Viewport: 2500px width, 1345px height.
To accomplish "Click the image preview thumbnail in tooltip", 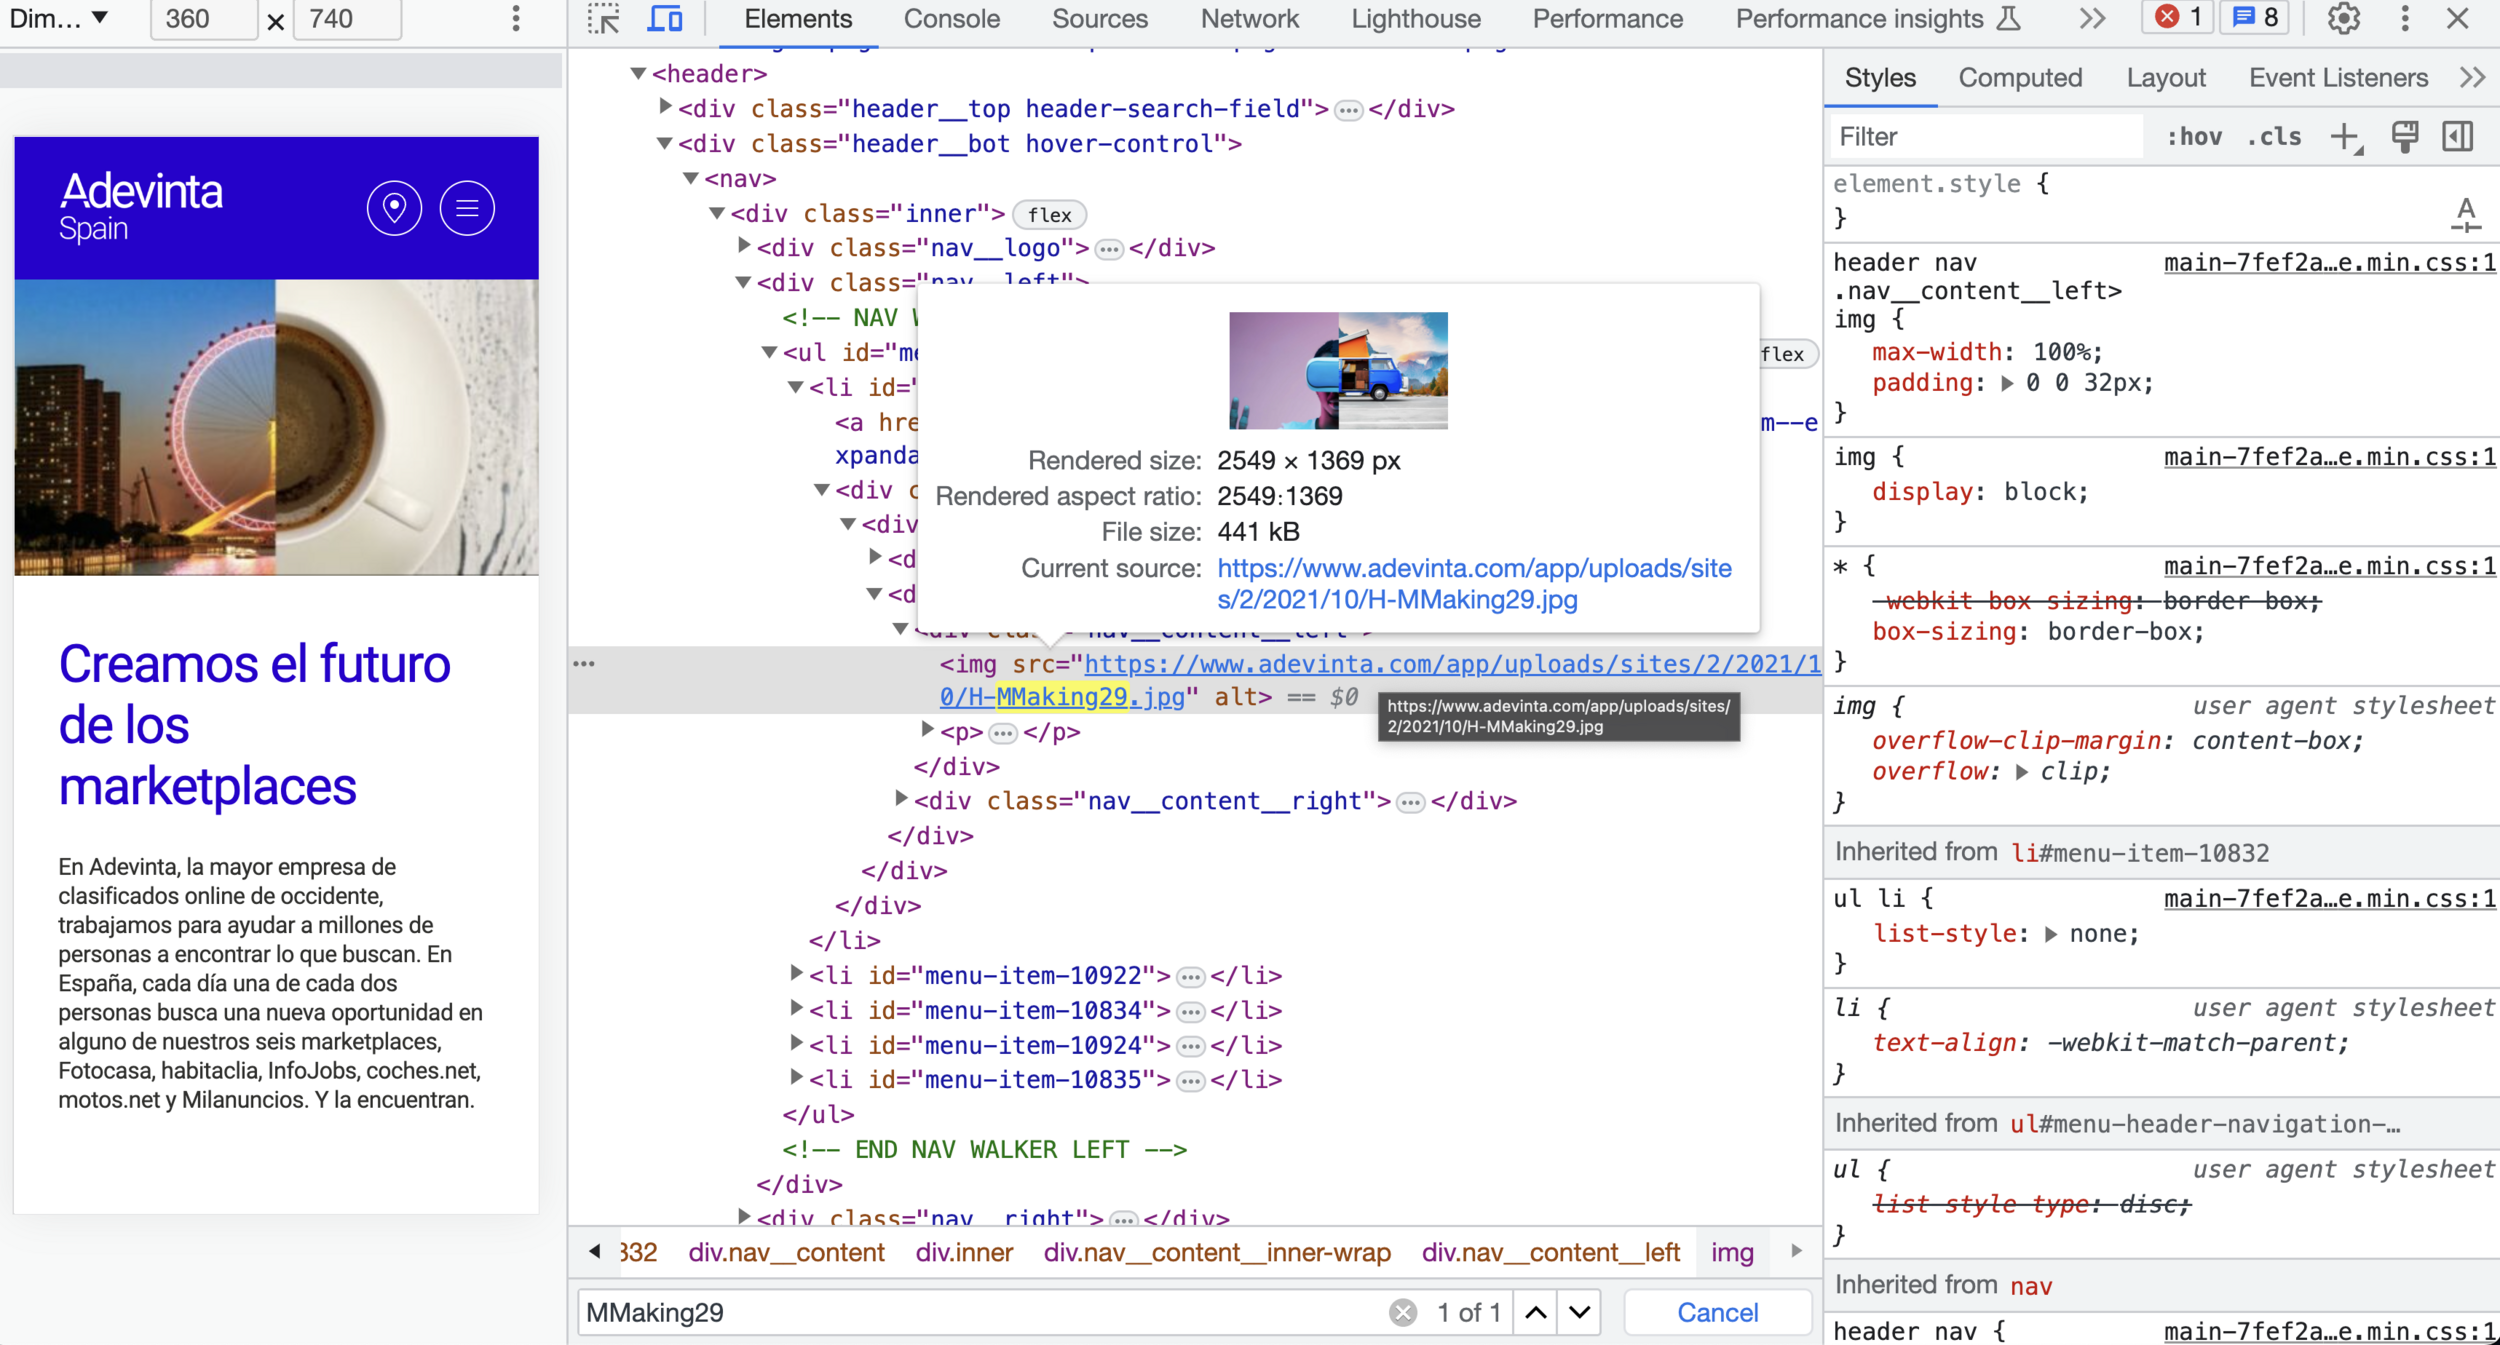I will (x=1338, y=370).
